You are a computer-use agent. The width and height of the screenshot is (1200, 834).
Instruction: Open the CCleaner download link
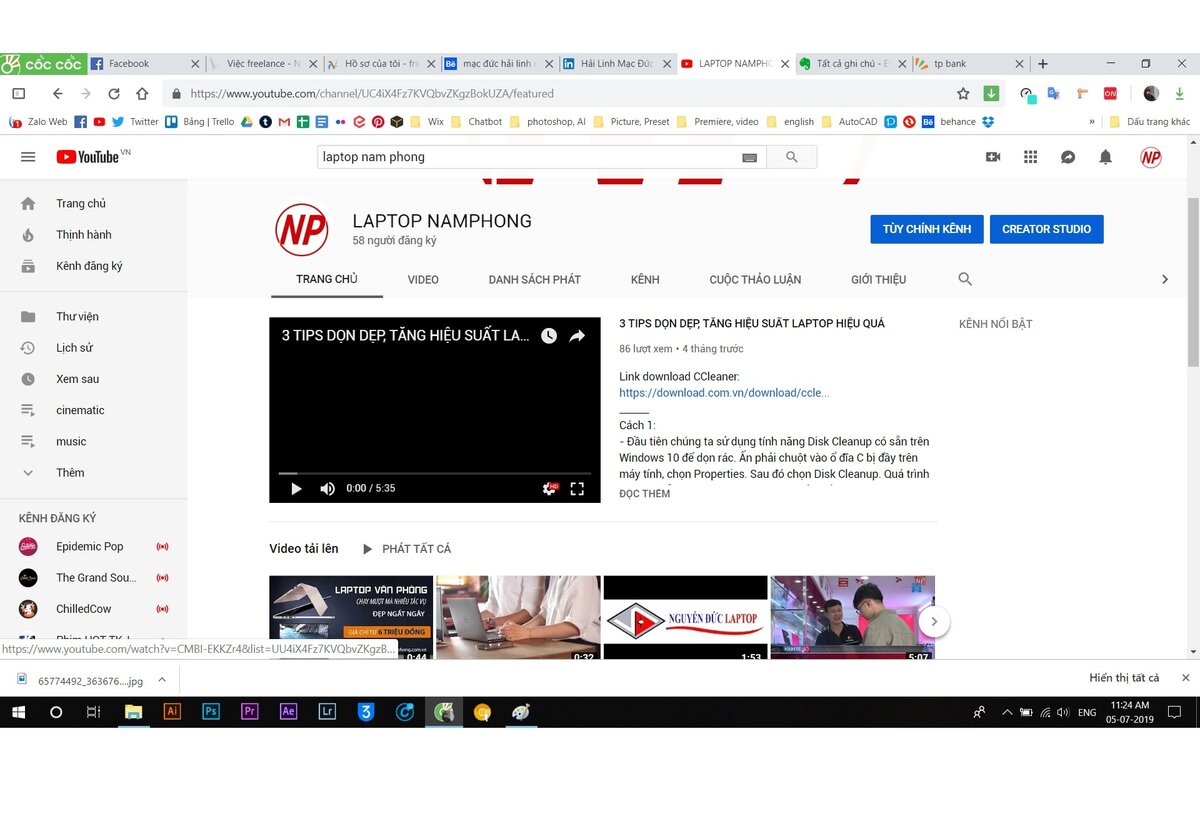[x=724, y=393]
